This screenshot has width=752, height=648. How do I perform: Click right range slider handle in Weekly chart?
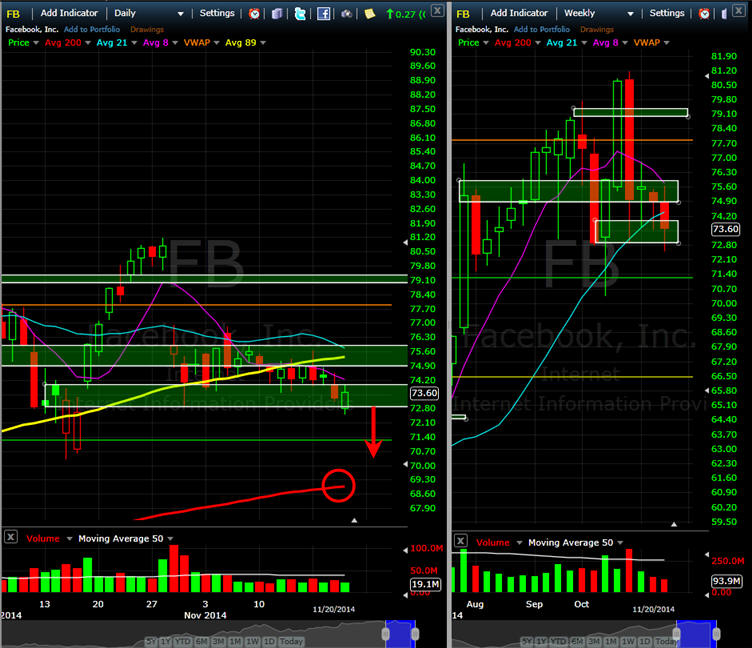click(x=716, y=634)
